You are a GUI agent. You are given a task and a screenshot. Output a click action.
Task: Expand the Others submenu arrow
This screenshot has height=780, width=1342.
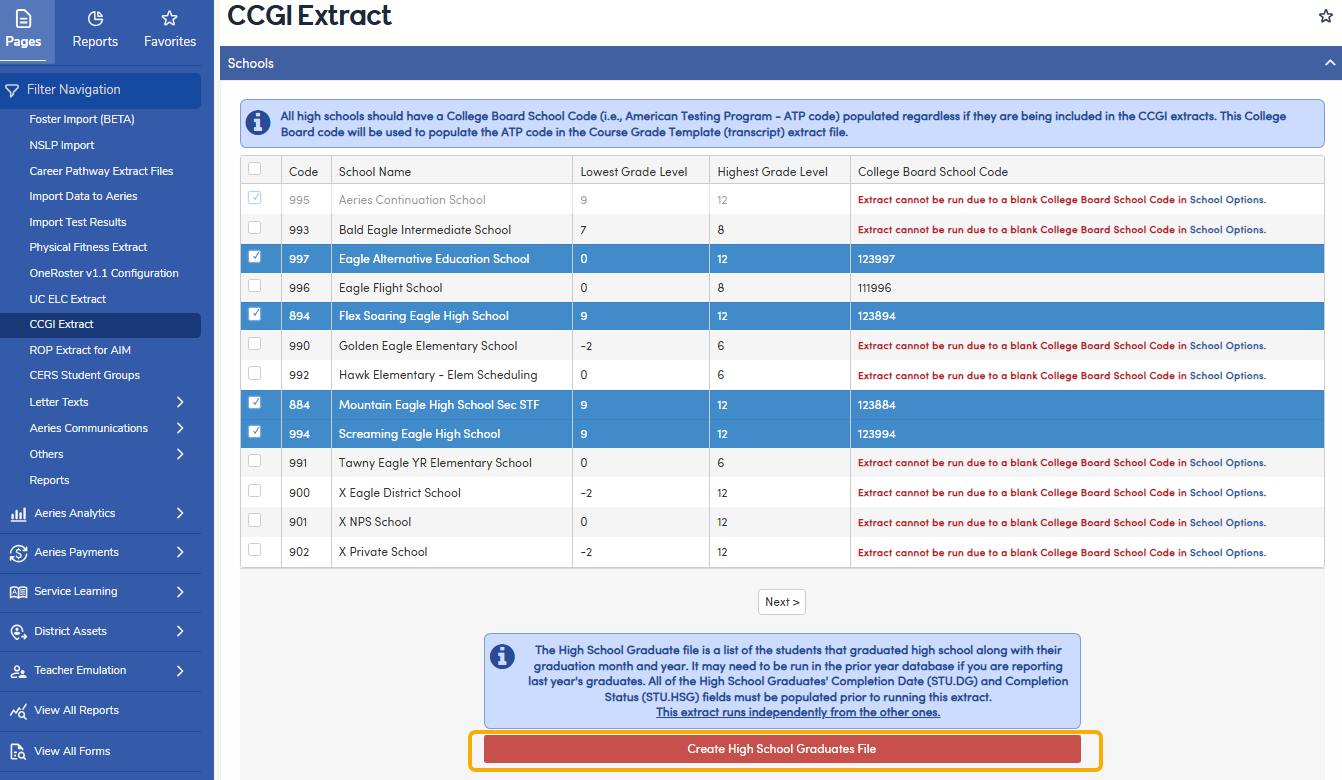click(x=180, y=454)
